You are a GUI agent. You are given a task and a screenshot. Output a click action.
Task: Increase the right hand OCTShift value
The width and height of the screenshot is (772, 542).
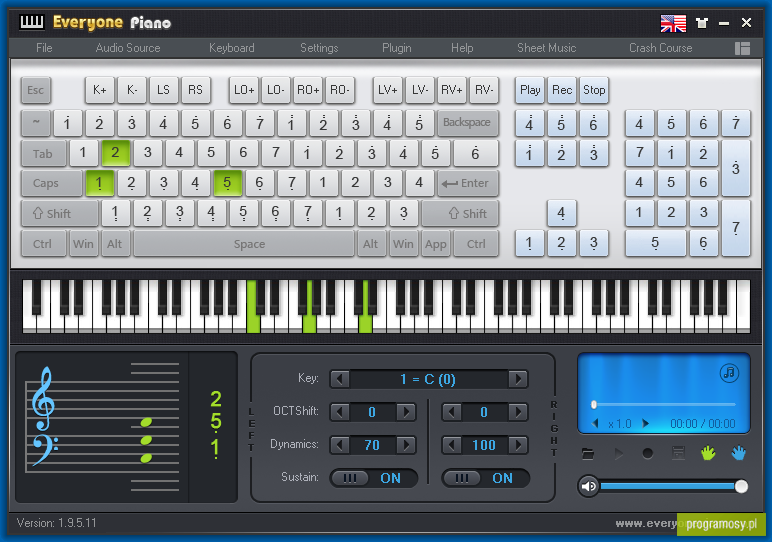[518, 412]
